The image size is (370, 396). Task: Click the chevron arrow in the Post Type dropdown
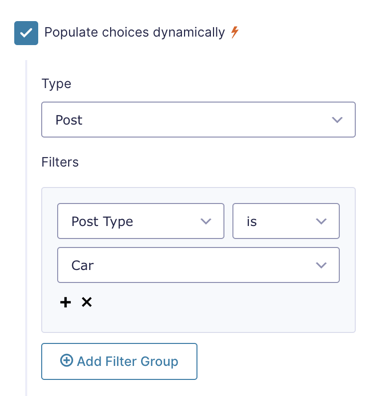click(206, 221)
